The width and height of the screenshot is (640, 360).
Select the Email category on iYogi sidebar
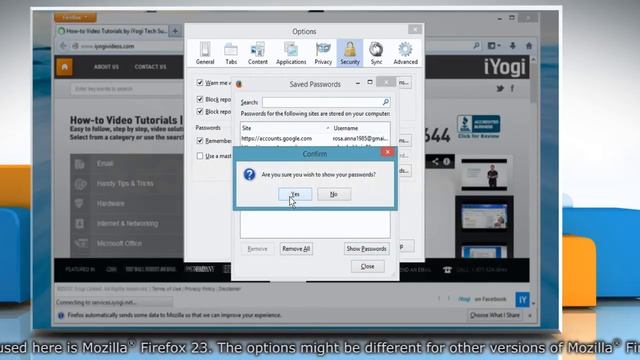coord(105,164)
